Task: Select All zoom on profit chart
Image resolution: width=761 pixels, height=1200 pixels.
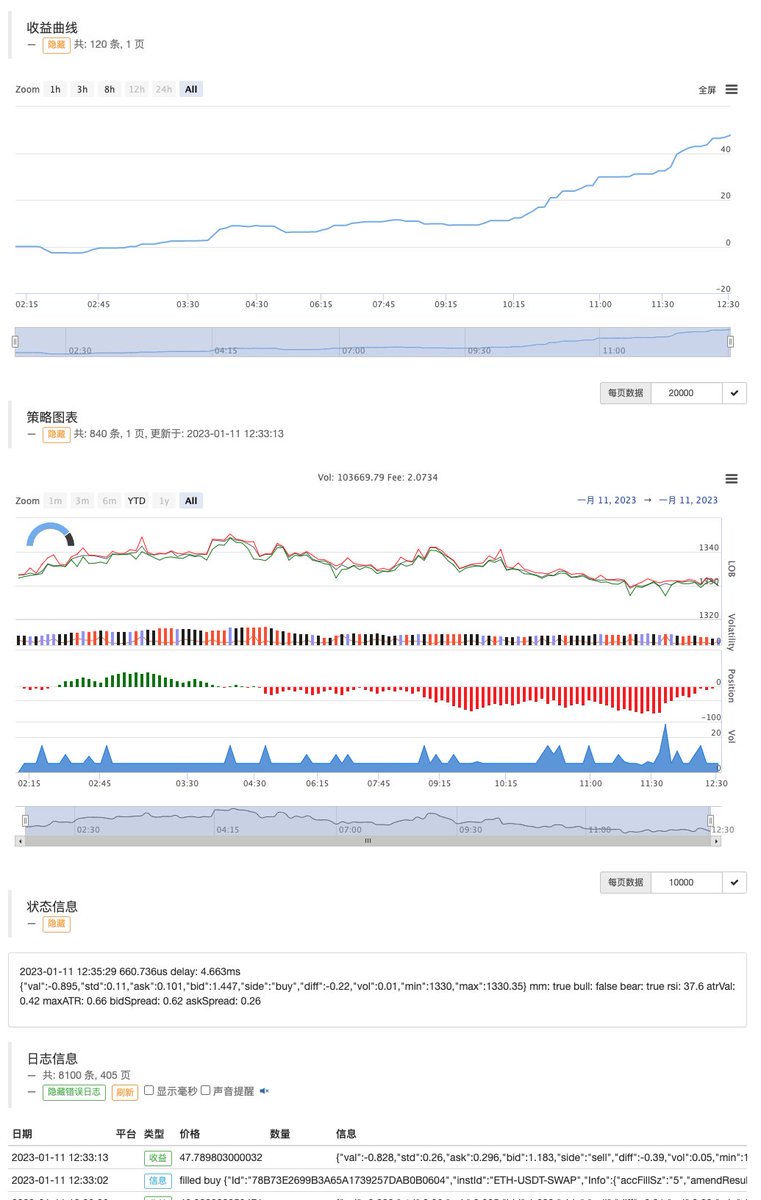Action: click(191, 89)
